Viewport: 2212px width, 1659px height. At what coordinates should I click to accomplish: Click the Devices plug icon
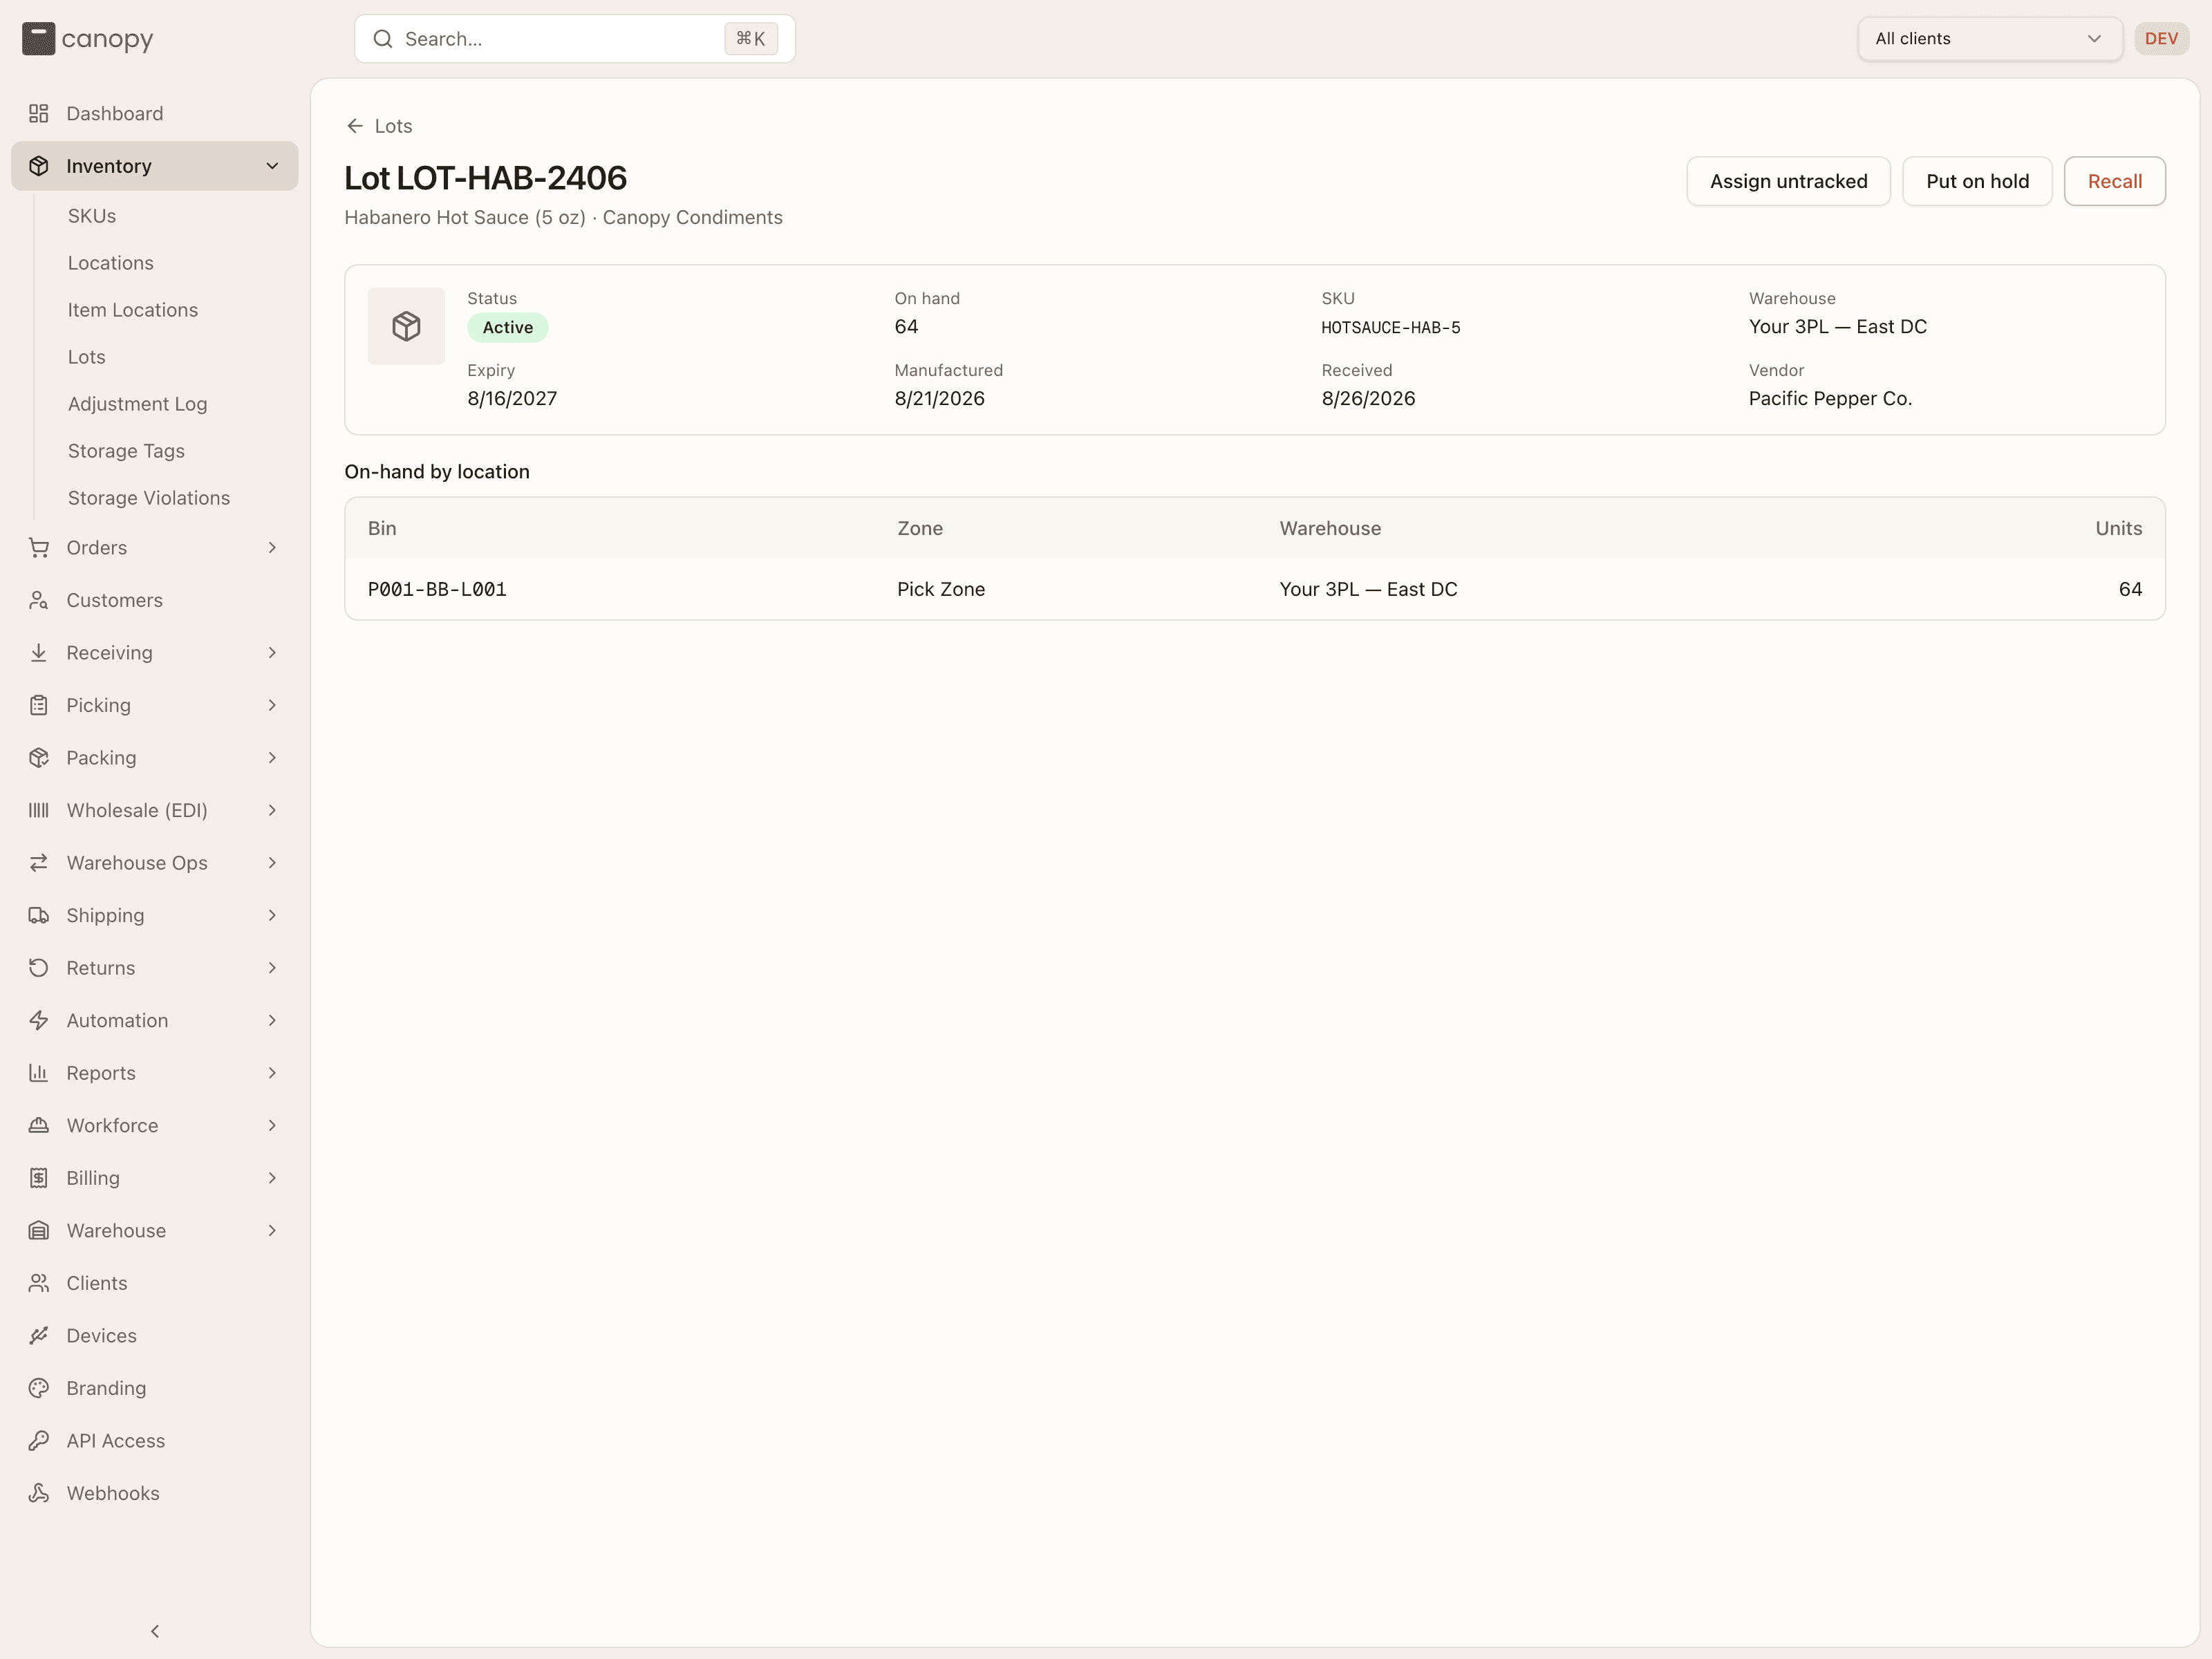[39, 1336]
